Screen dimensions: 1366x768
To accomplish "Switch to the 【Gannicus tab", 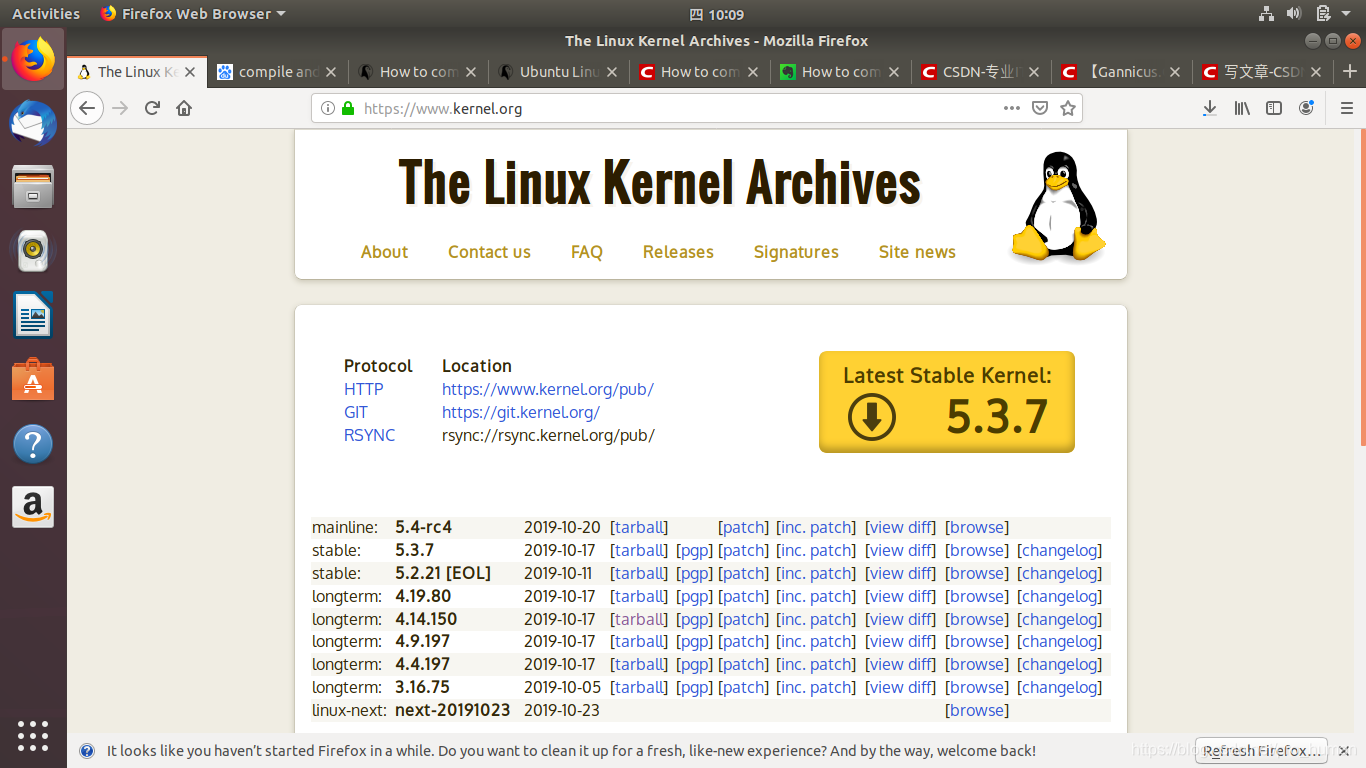I will (x=1122, y=72).
